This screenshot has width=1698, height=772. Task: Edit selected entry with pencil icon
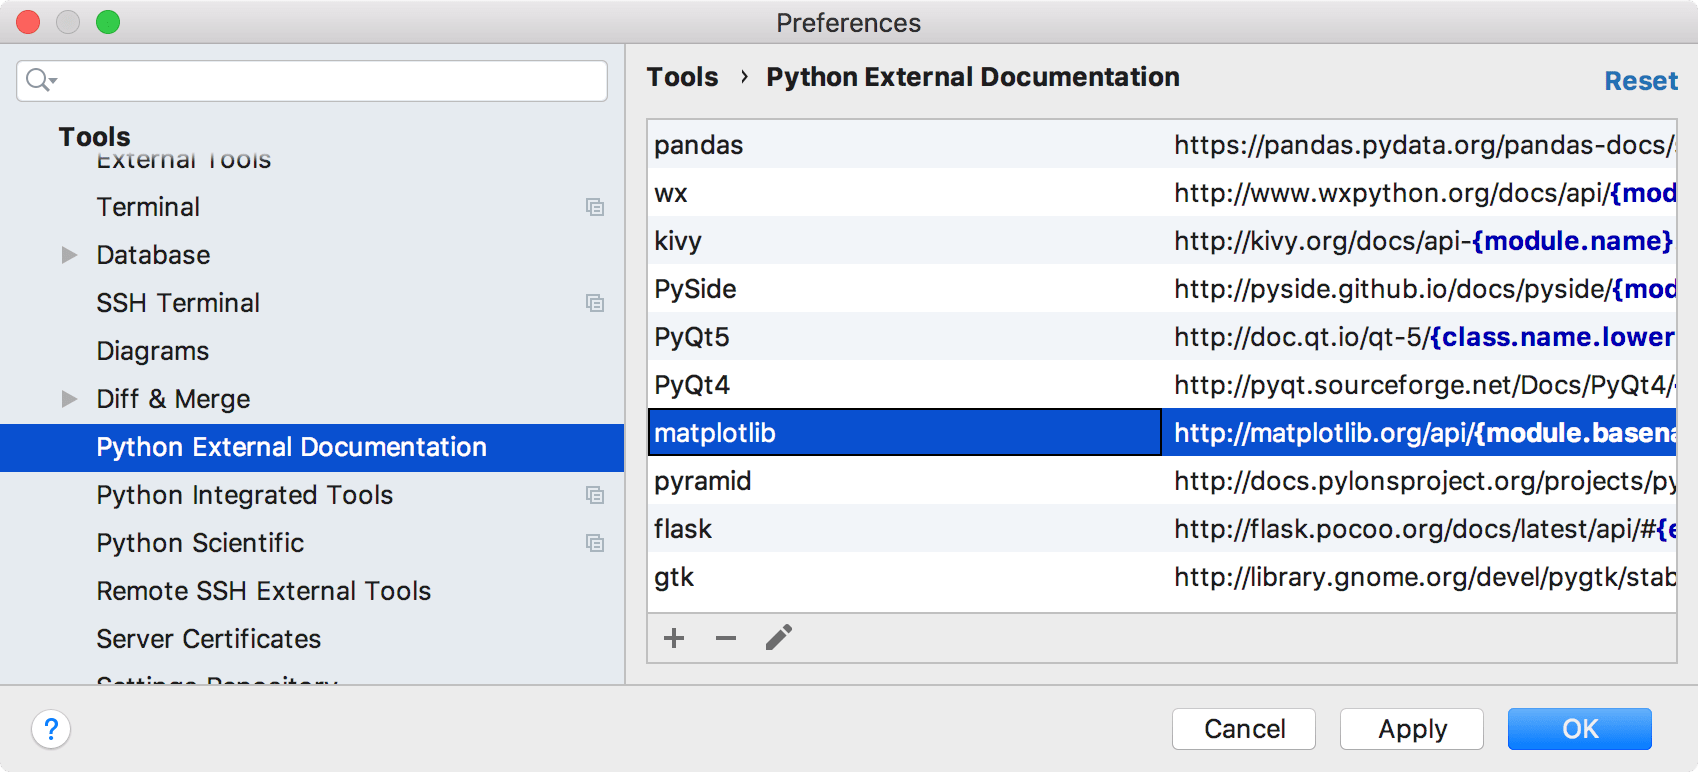click(779, 638)
